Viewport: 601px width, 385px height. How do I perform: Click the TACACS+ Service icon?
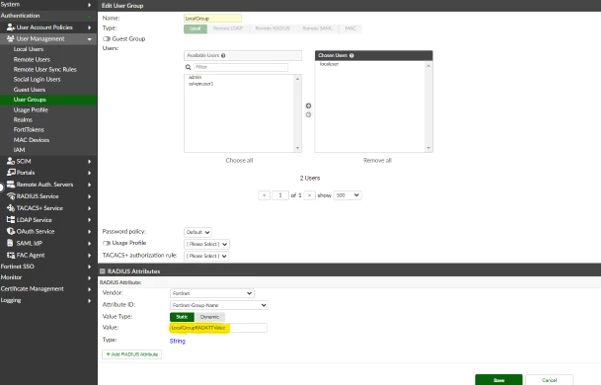pos(11,208)
